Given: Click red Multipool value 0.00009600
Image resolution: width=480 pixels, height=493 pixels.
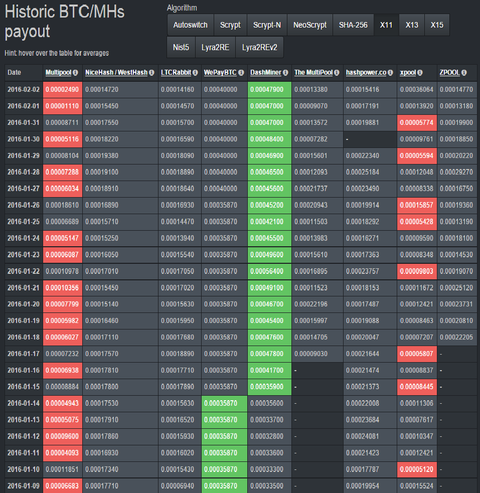Looking at the screenshot, I should click(62, 436).
